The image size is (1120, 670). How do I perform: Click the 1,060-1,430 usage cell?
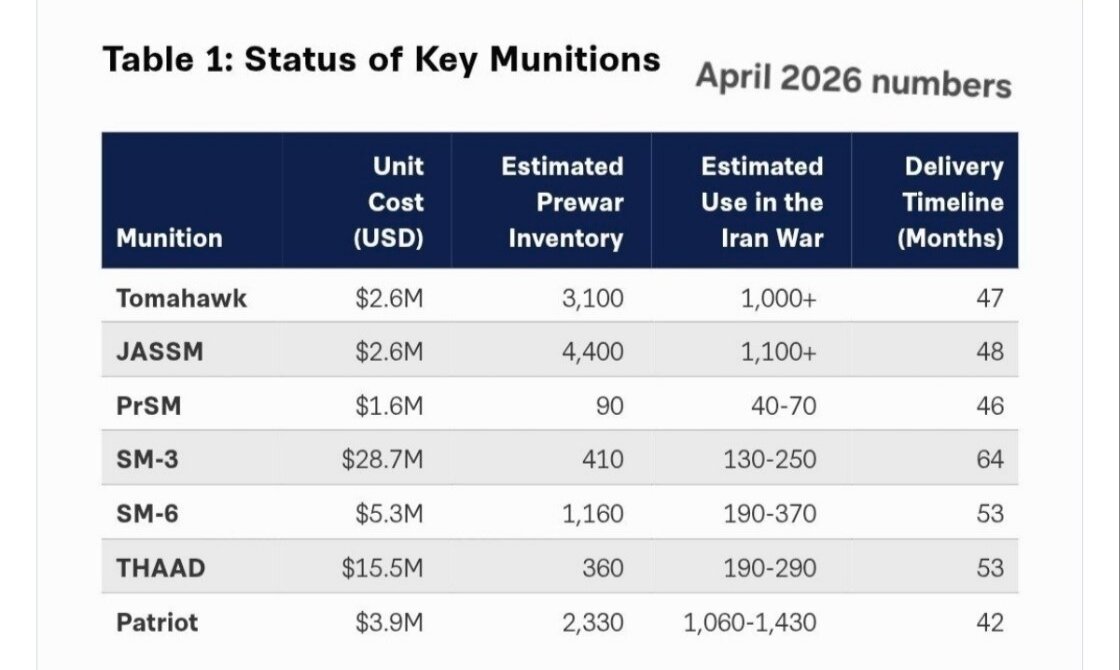pos(750,622)
